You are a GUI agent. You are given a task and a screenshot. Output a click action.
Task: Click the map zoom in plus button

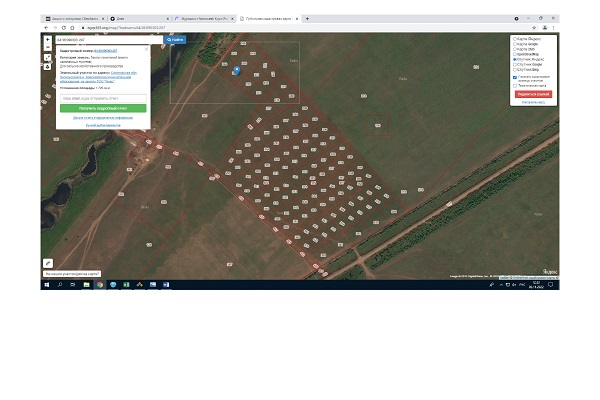(x=48, y=39)
